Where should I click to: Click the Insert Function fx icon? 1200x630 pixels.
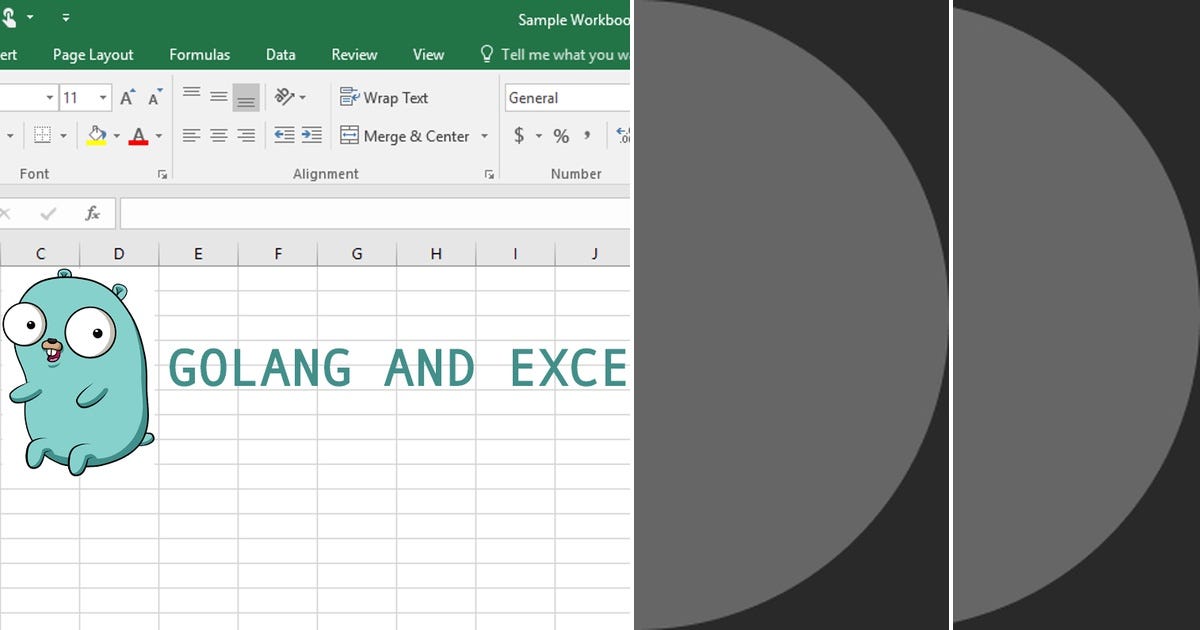pyautogui.click(x=93, y=212)
